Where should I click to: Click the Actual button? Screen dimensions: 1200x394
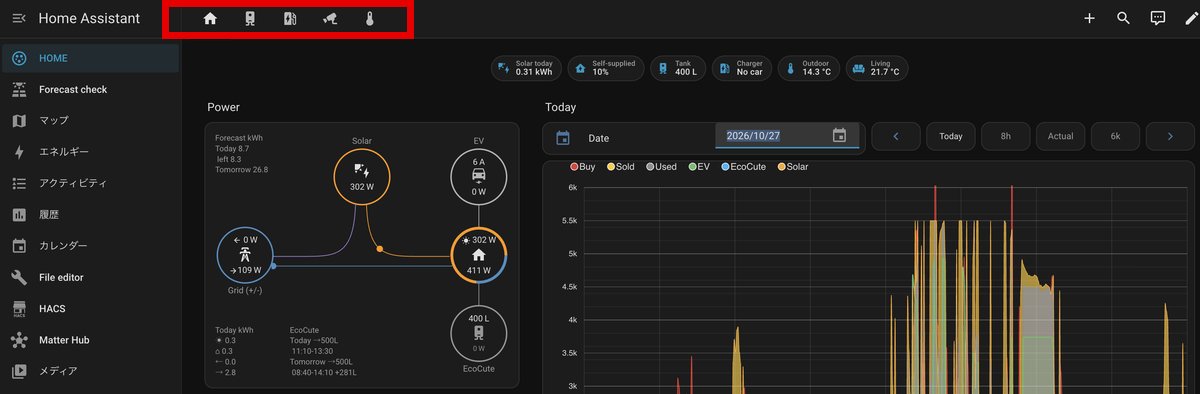coord(1060,136)
